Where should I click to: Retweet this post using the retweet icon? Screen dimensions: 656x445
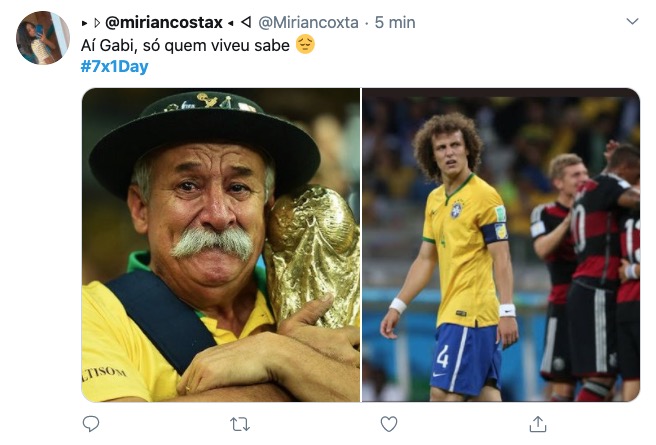coord(240,424)
